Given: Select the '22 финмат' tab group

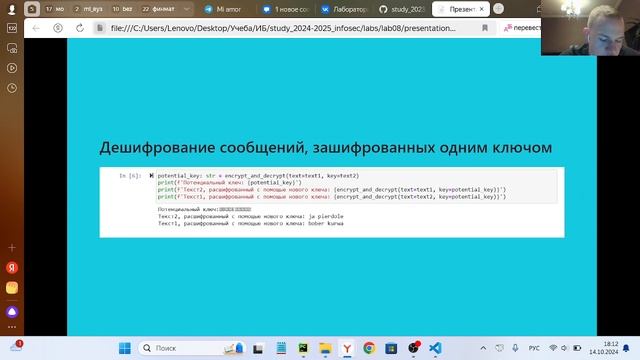Looking at the screenshot, I should pyautogui.click(x=158, y=9).
